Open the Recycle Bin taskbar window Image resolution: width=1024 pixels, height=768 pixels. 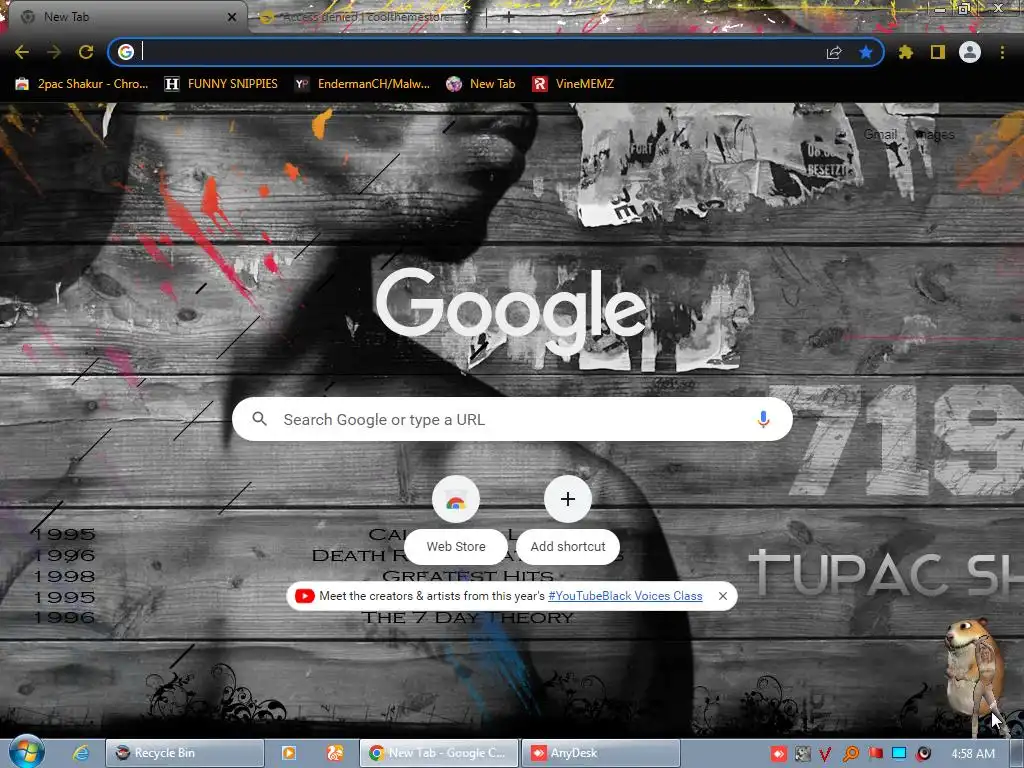(x=185, y=753)
